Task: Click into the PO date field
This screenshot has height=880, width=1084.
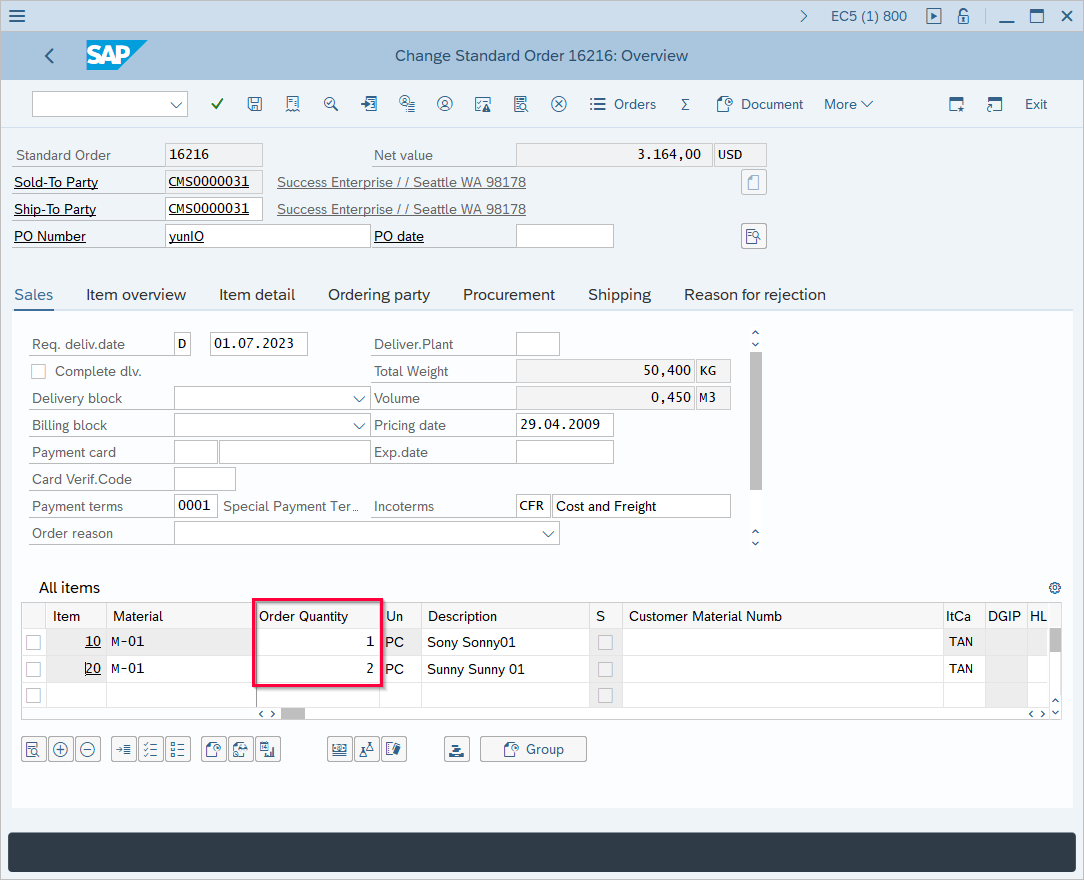Action: [x=564, y=236]
